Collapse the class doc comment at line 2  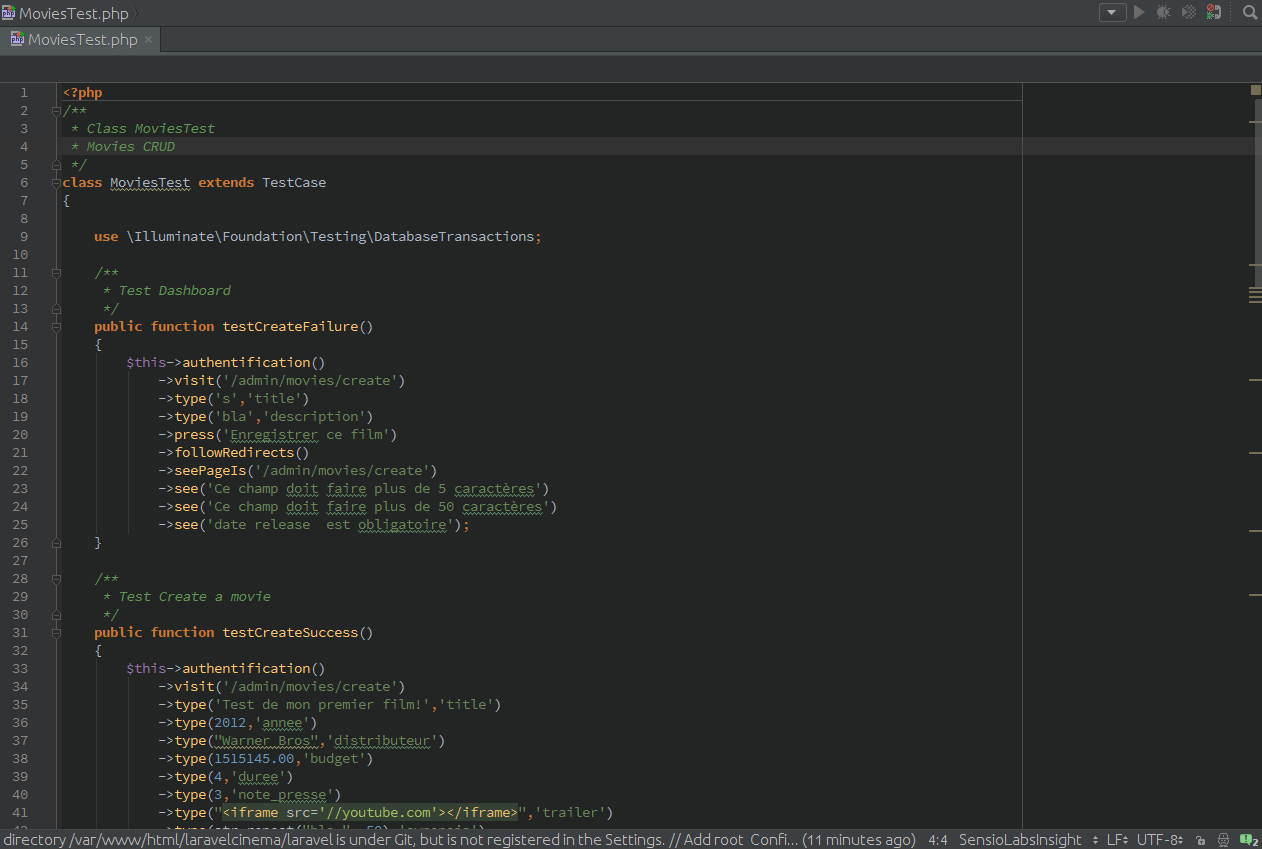(x=56, y=111)
